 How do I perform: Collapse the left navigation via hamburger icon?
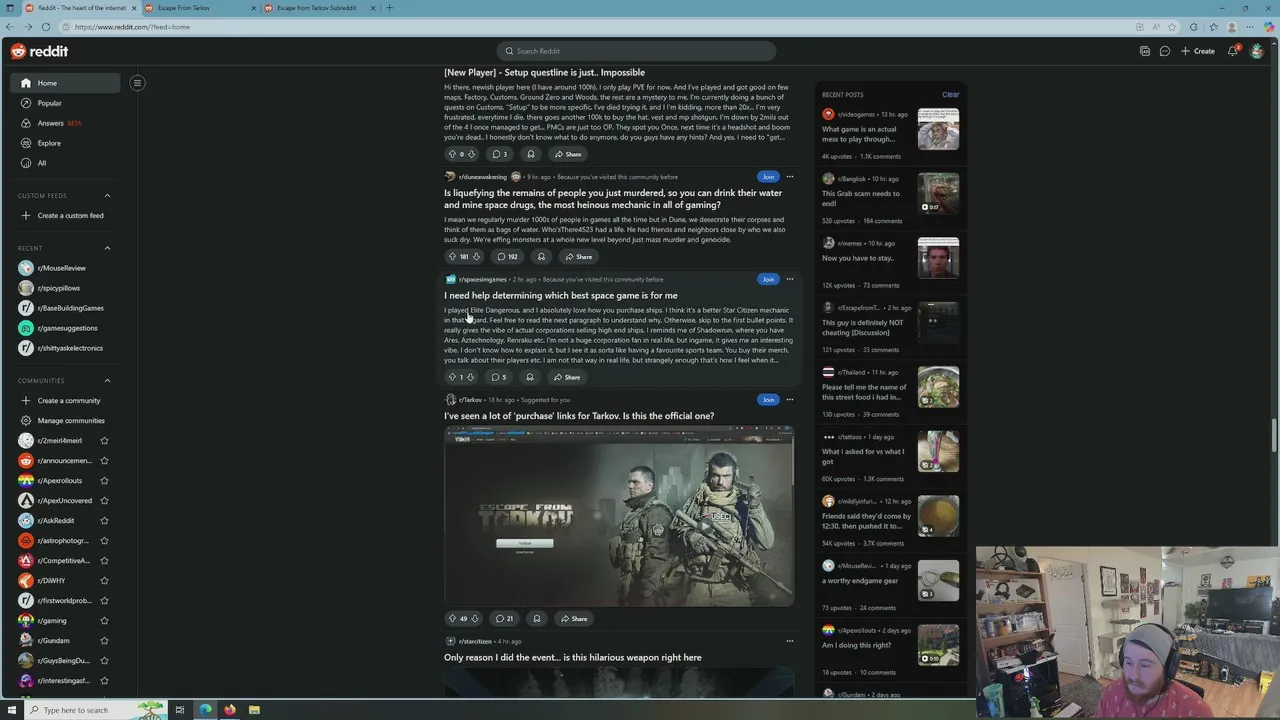point(137,83)
